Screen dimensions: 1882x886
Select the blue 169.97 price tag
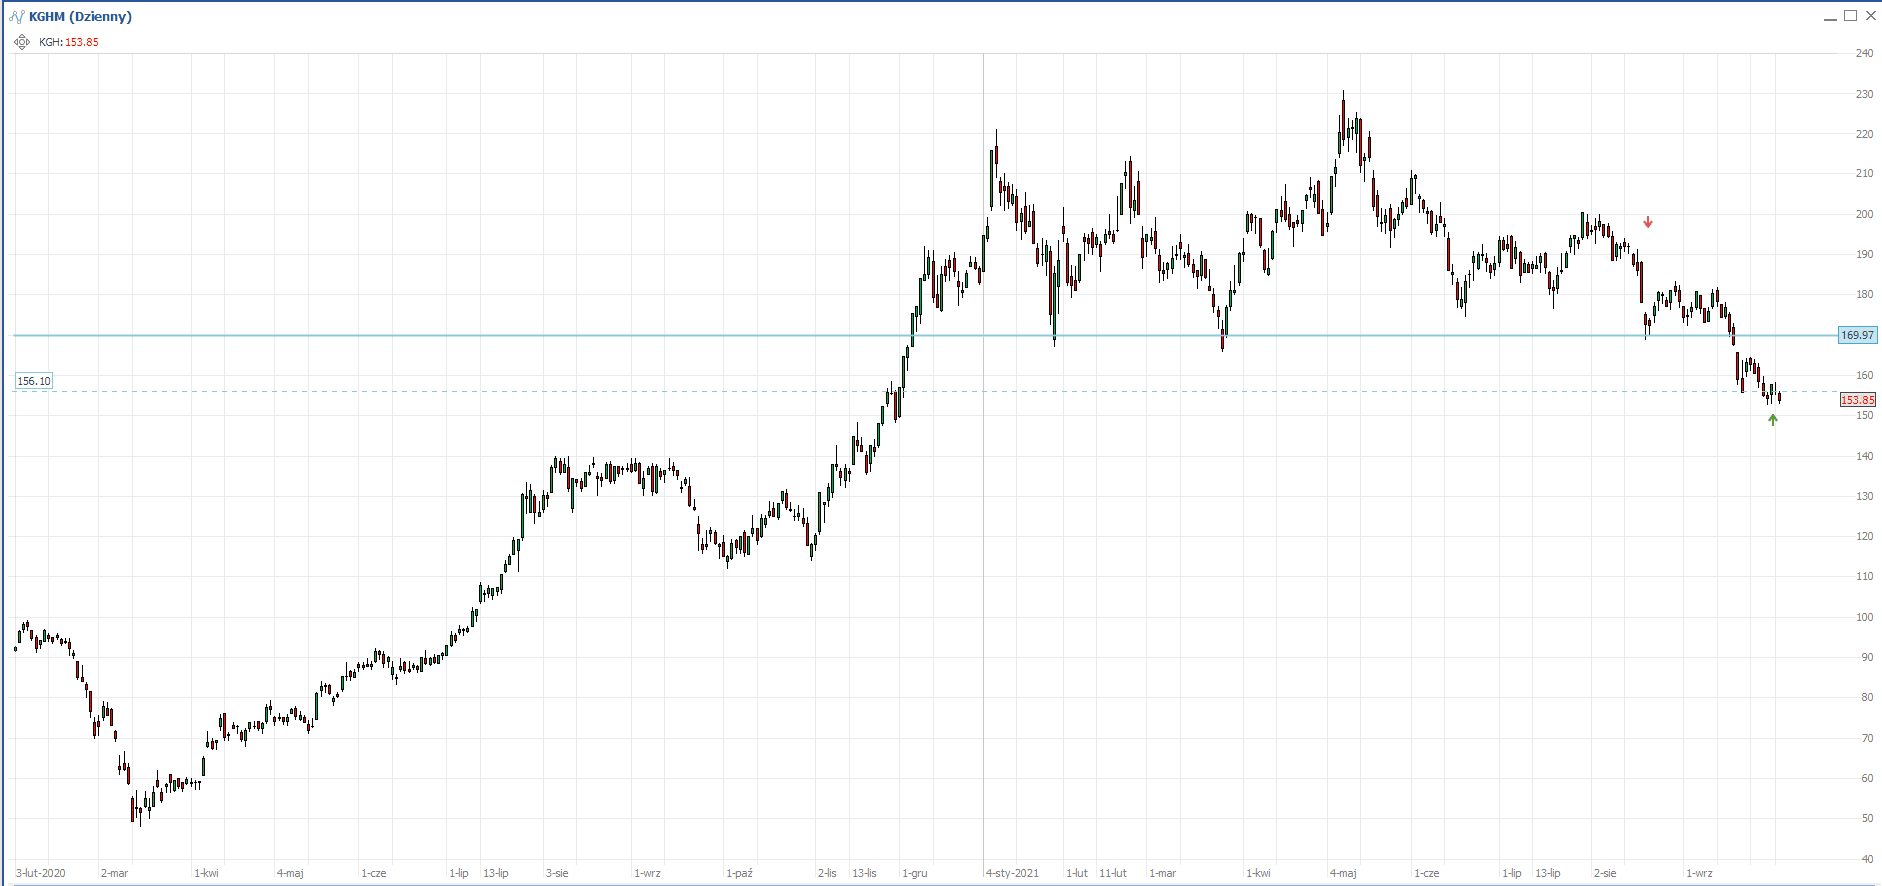tap(1858, 335)
